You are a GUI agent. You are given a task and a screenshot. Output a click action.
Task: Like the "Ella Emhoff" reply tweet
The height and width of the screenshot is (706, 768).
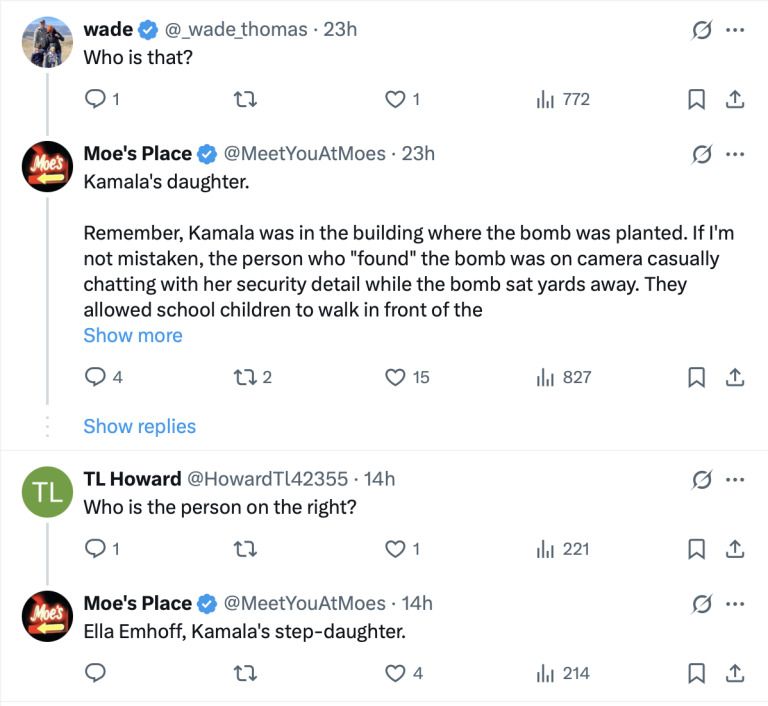click(396, 673)
